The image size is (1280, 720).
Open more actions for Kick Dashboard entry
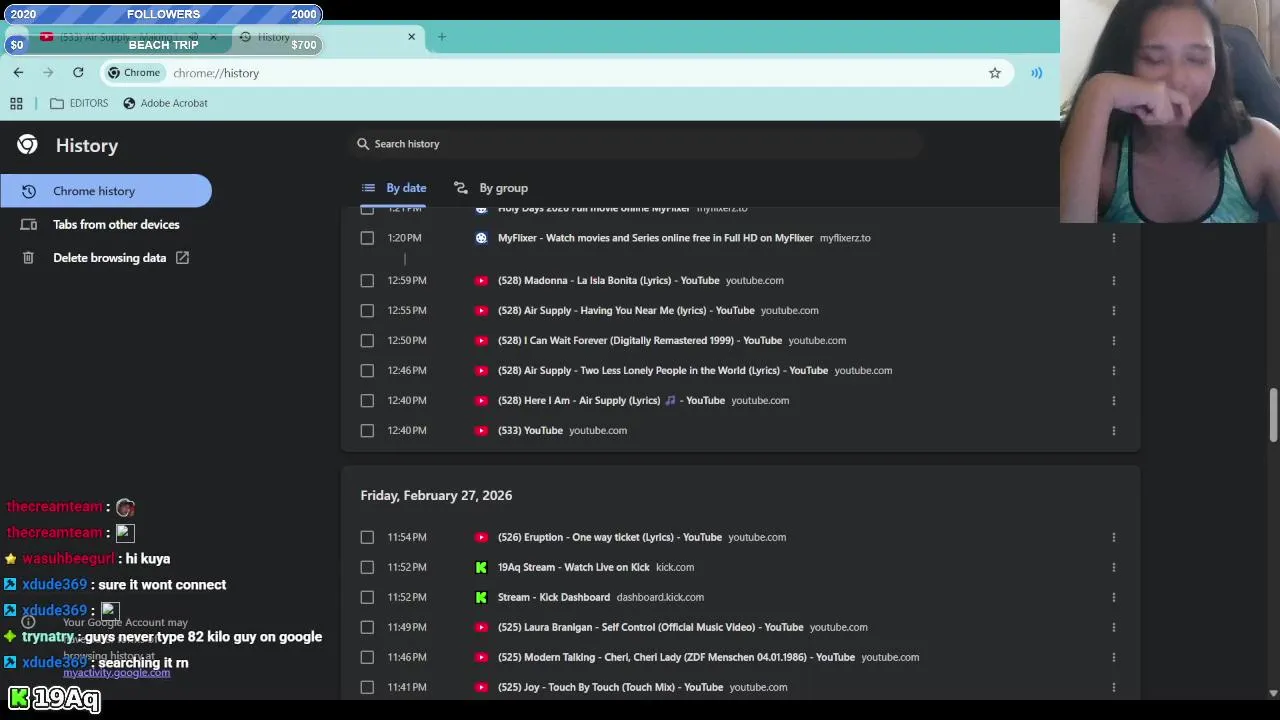point(1113,598)
